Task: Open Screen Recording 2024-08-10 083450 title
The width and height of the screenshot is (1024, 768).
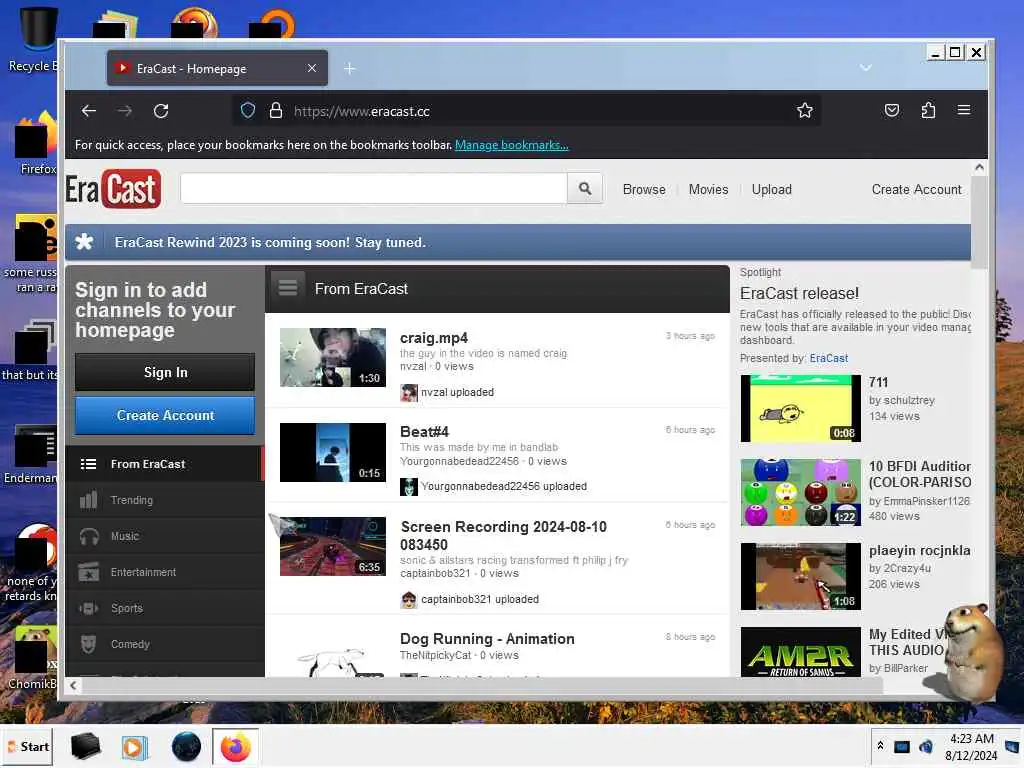Action: point(504,536)
